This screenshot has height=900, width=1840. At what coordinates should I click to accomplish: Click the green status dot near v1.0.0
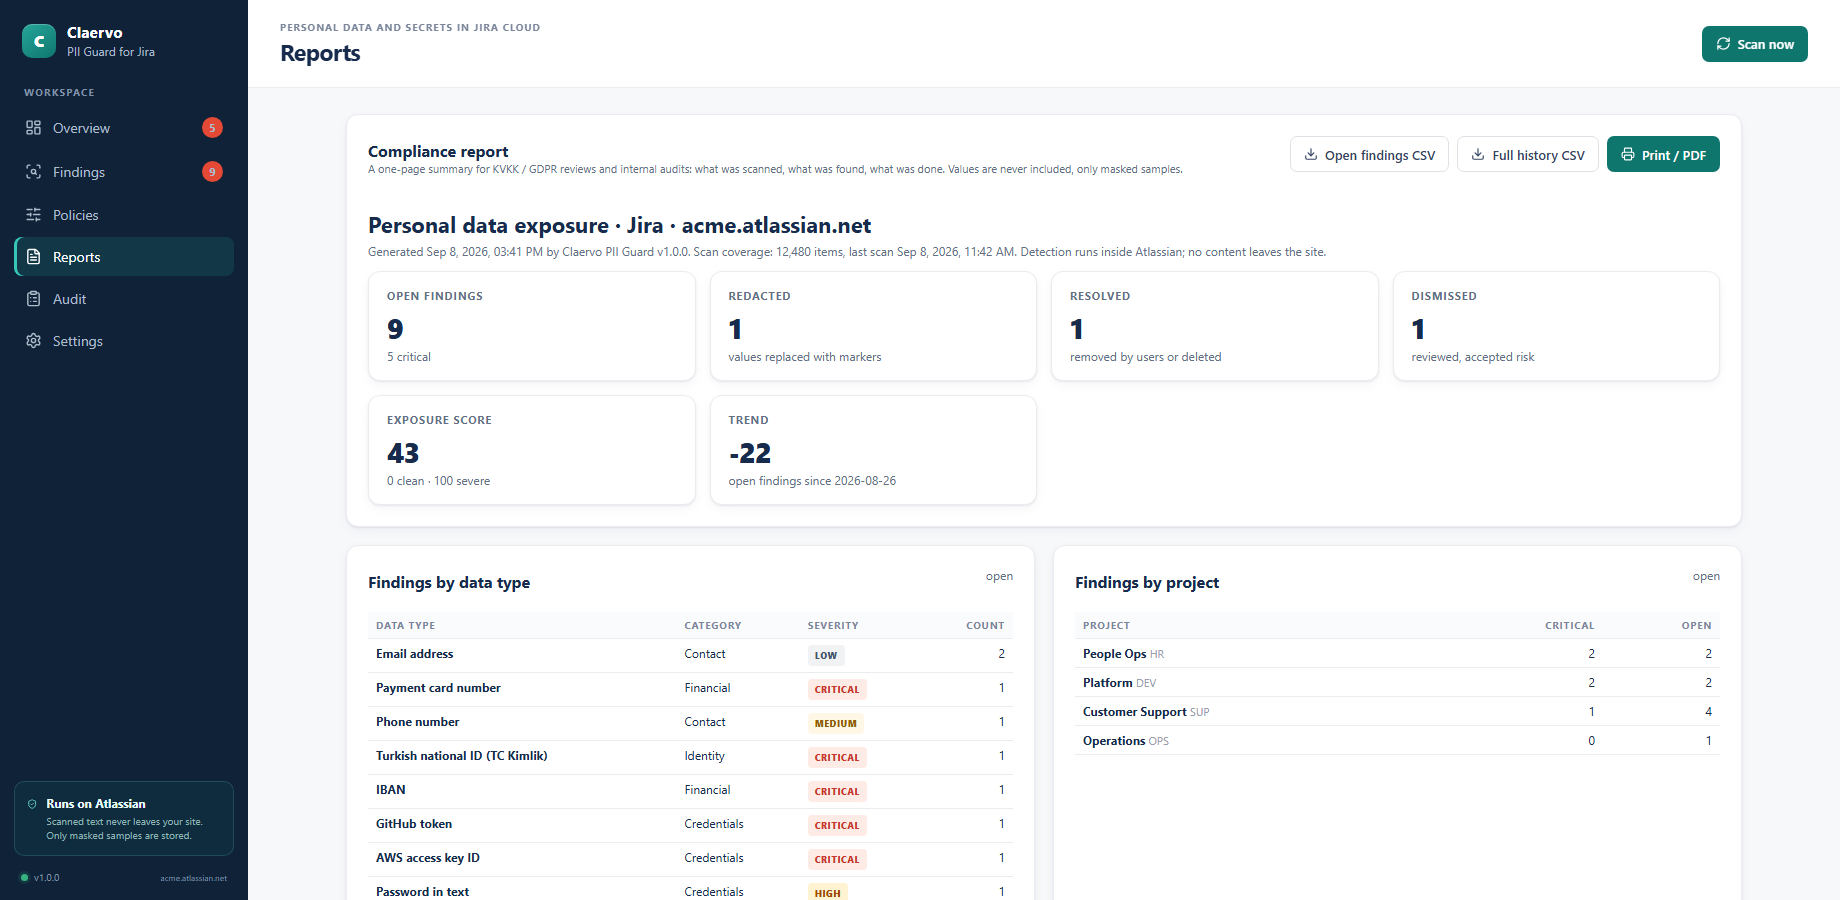(25, 878)
